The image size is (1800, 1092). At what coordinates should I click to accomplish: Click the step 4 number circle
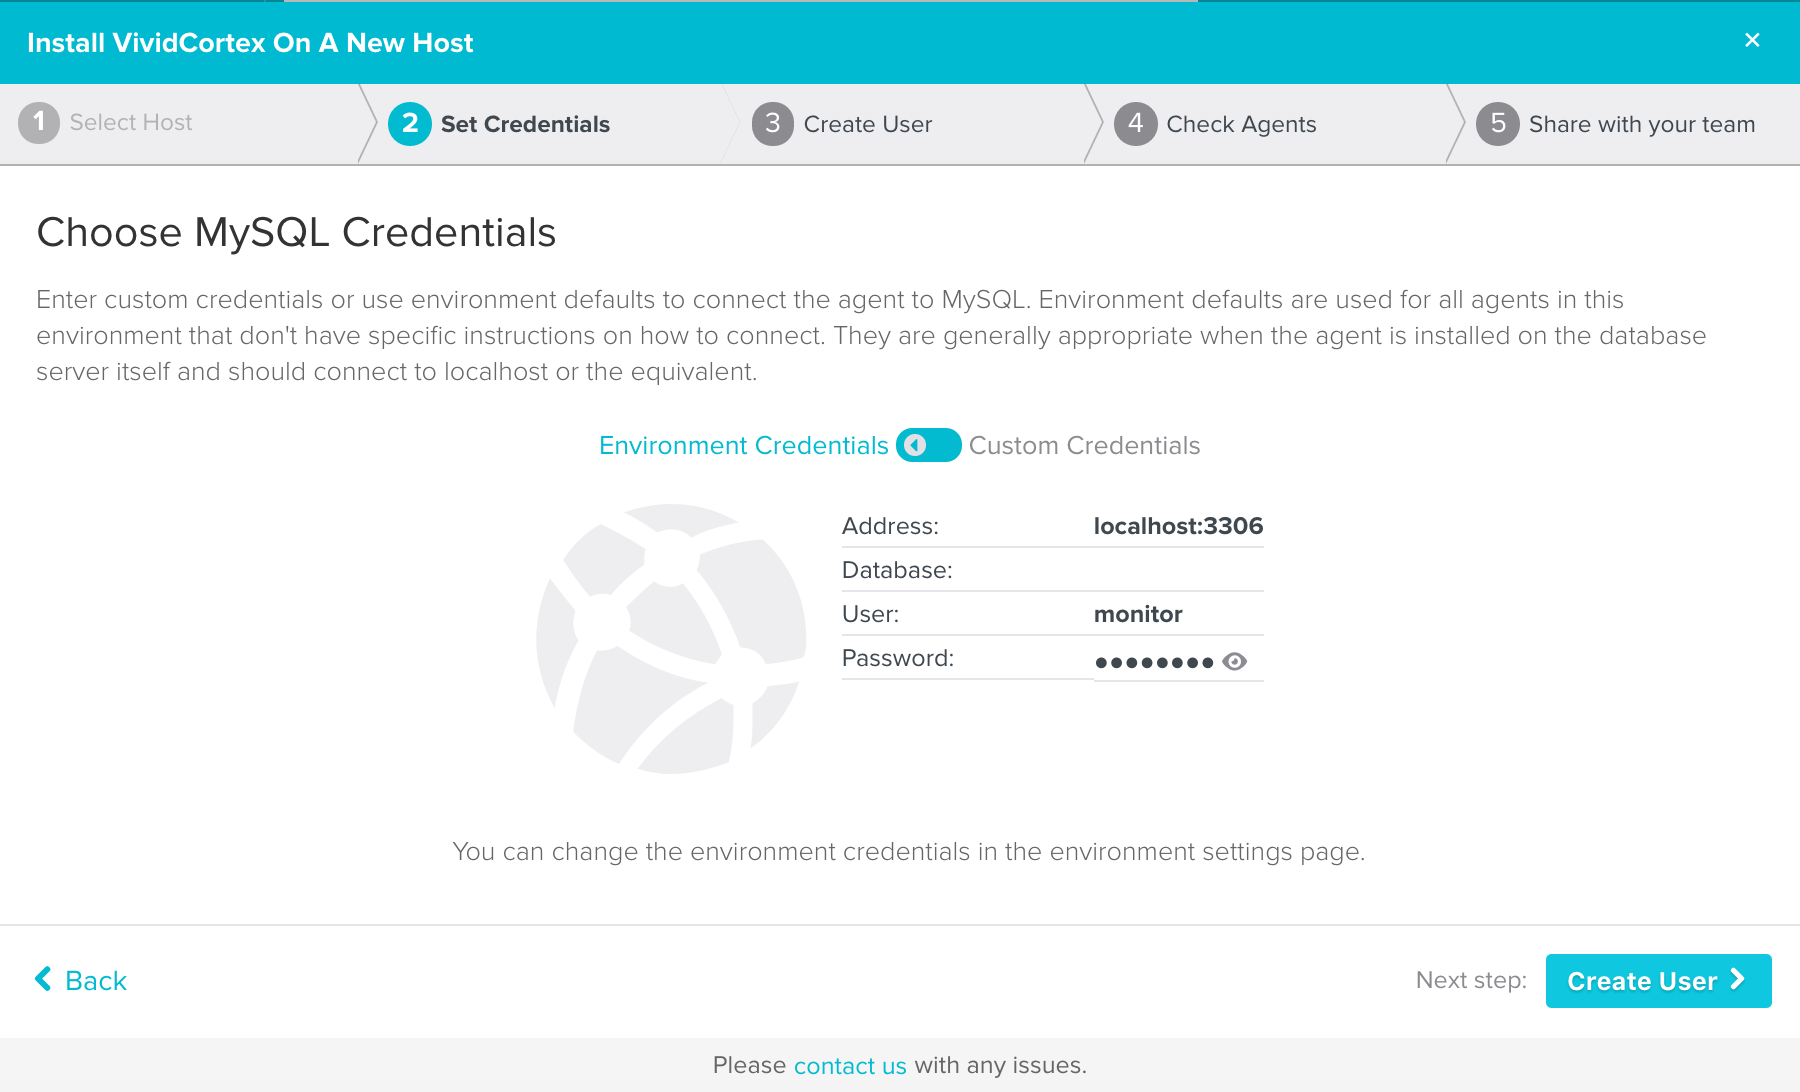[x=1135, y=124]
